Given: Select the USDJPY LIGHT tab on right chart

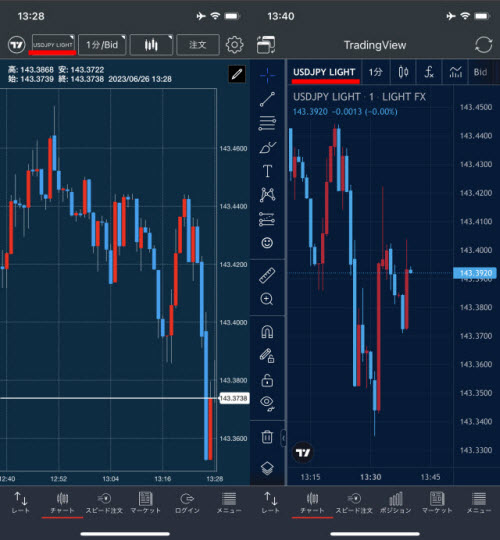Looking at the screenshot, I should point(324,72).
